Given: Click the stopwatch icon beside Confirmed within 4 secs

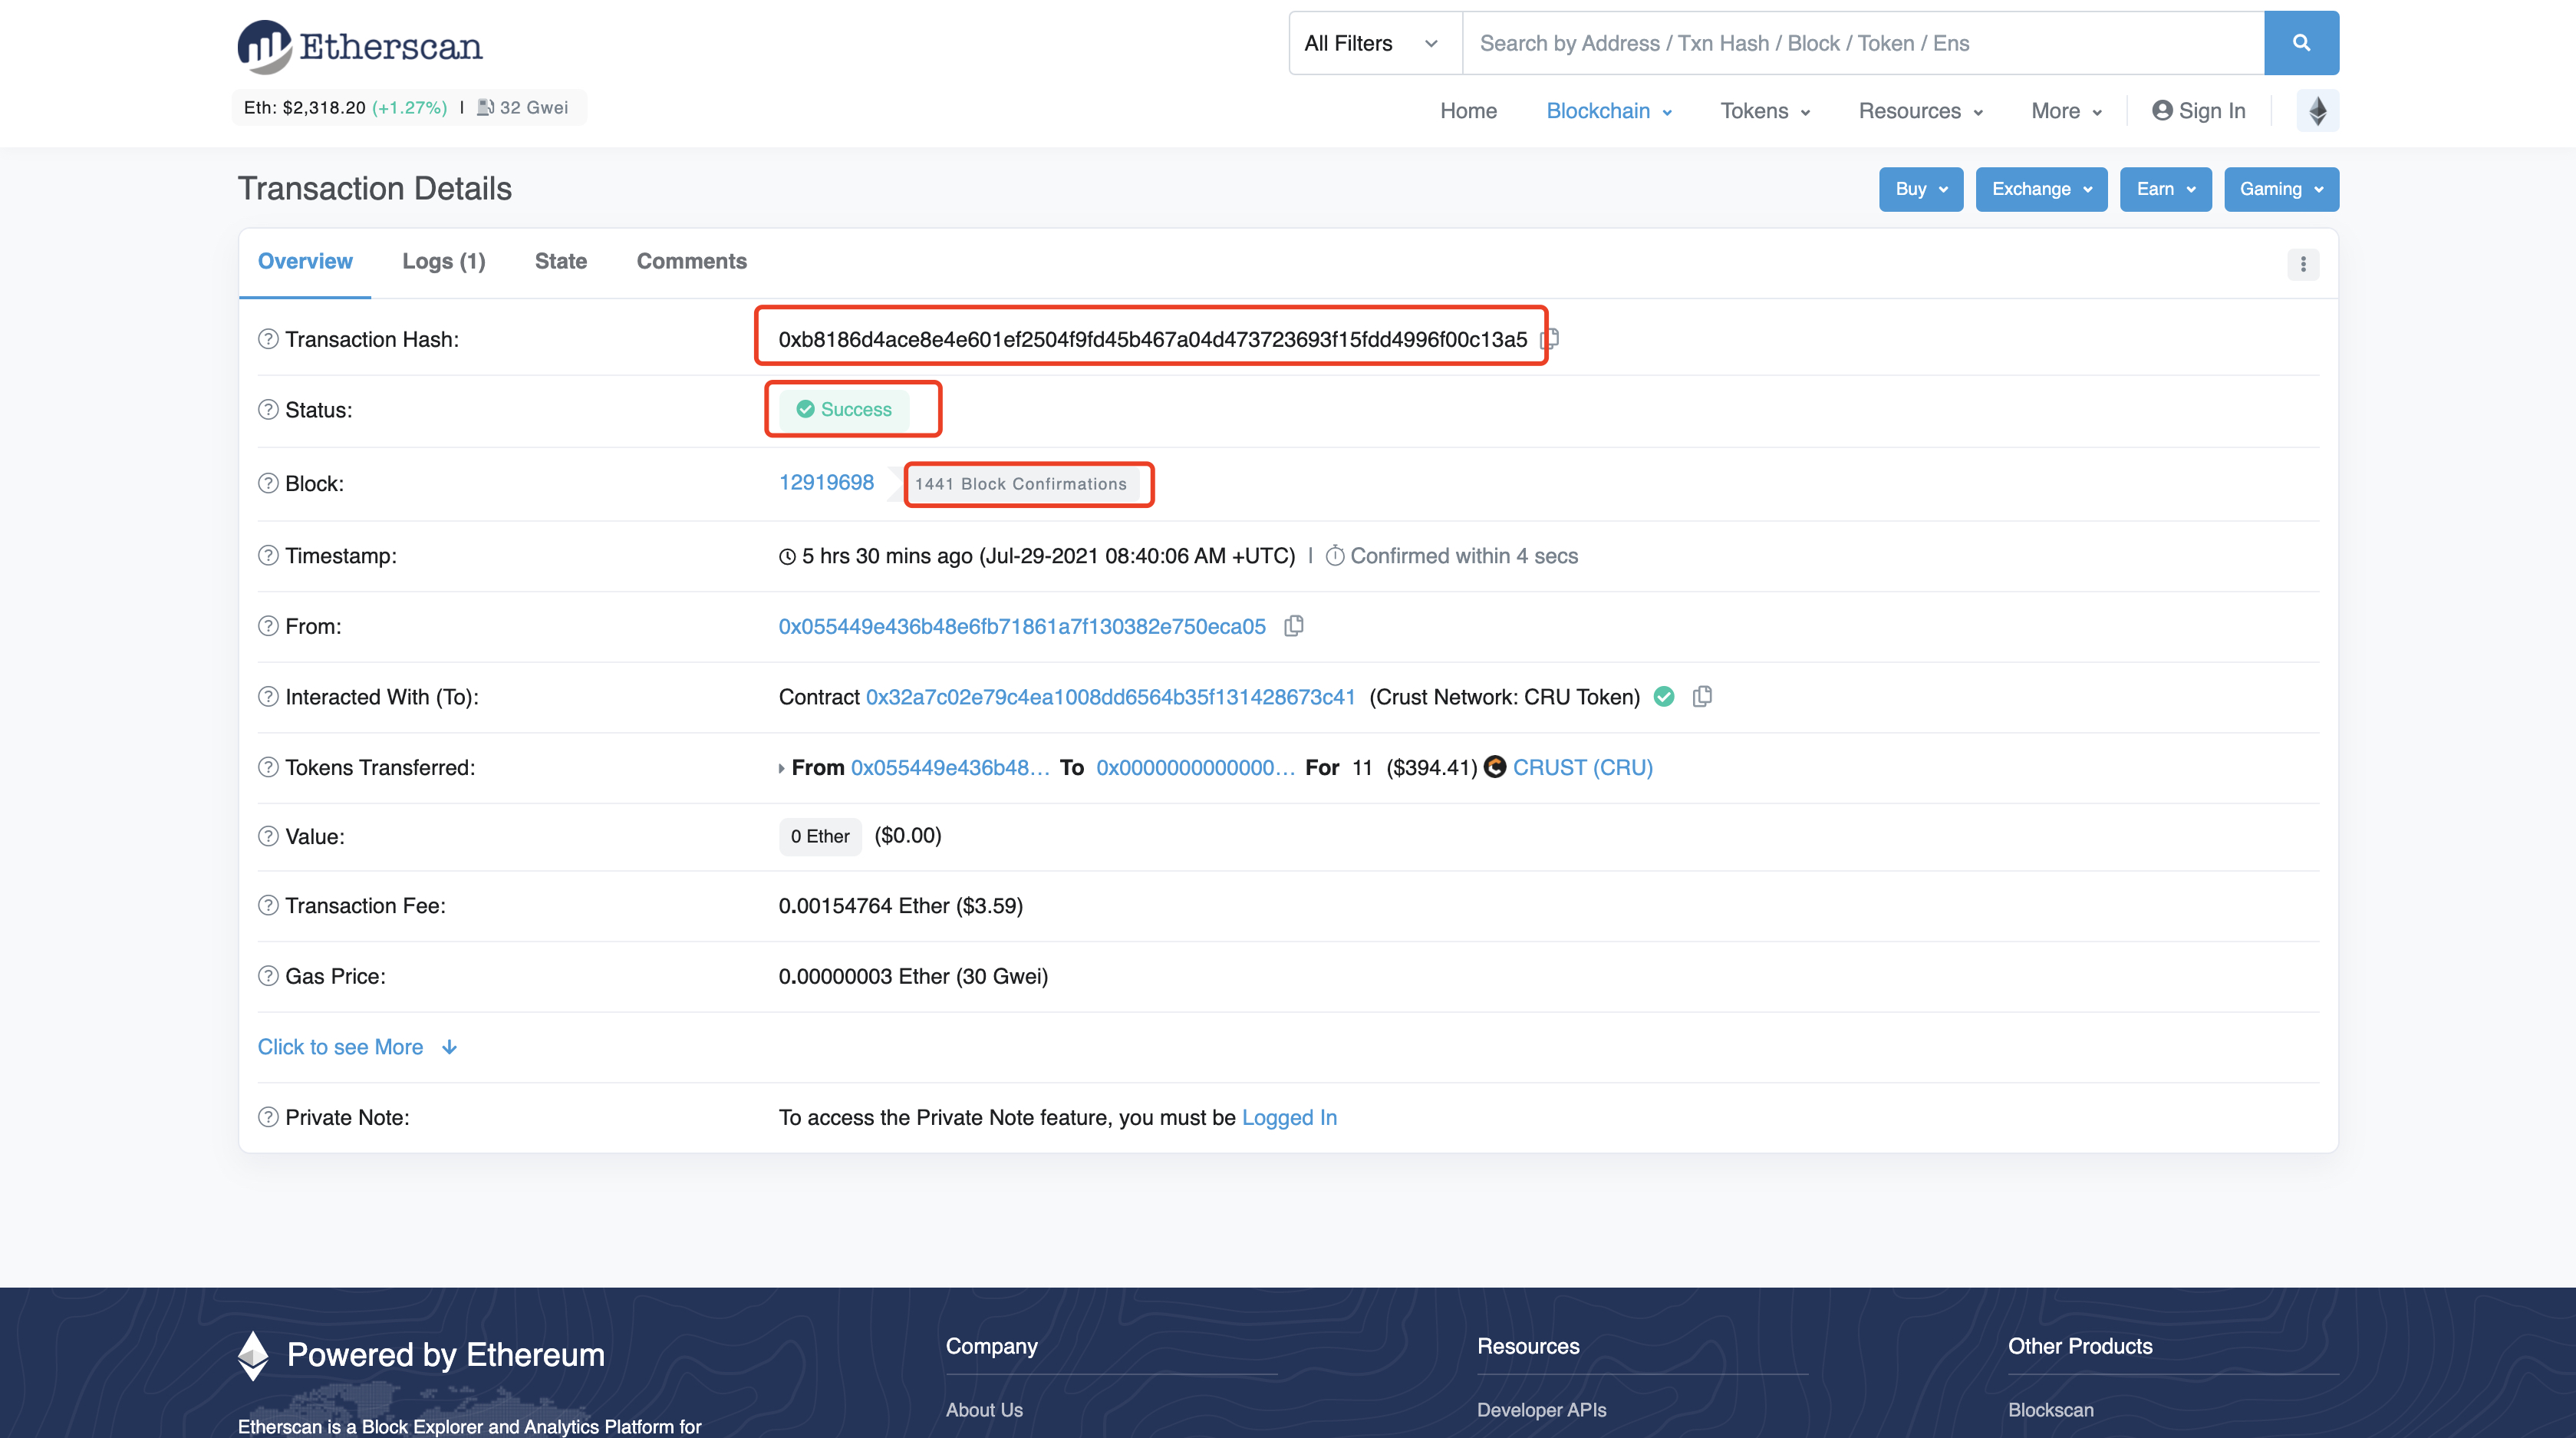Looking at the screenshot, I should tap(1335, 556).
